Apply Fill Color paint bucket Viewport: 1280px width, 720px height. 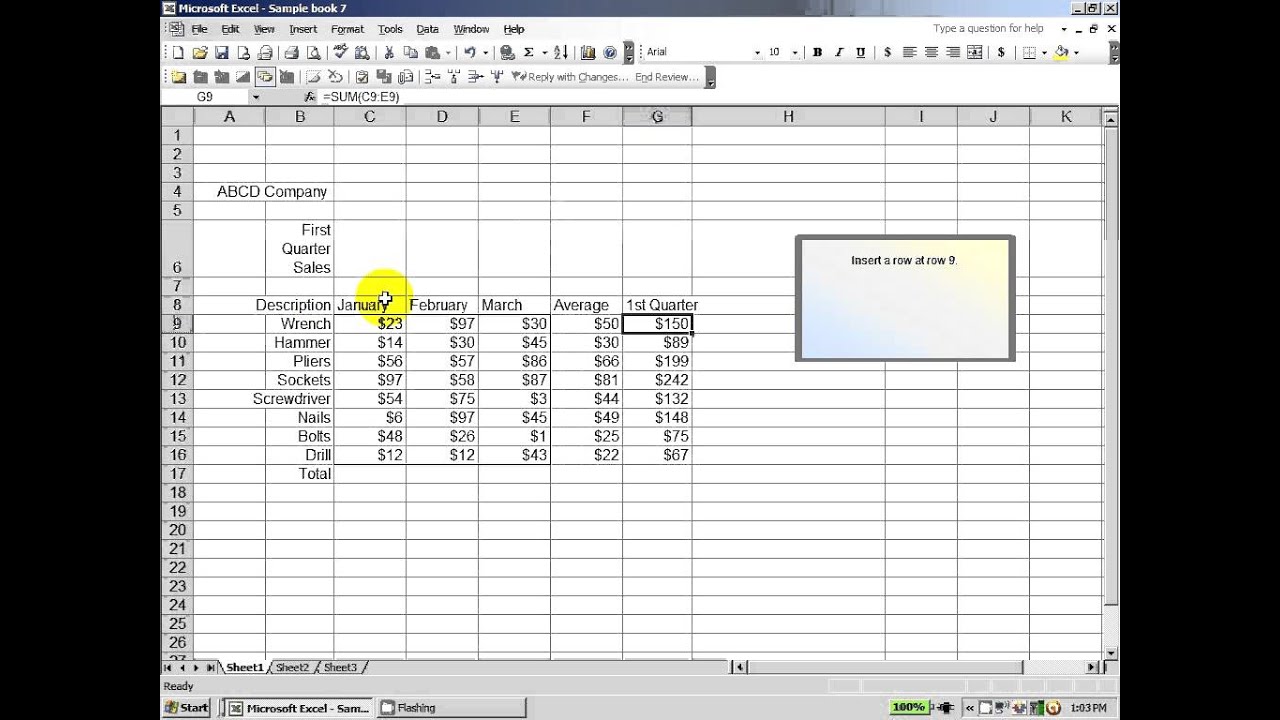coord(1061,52)
